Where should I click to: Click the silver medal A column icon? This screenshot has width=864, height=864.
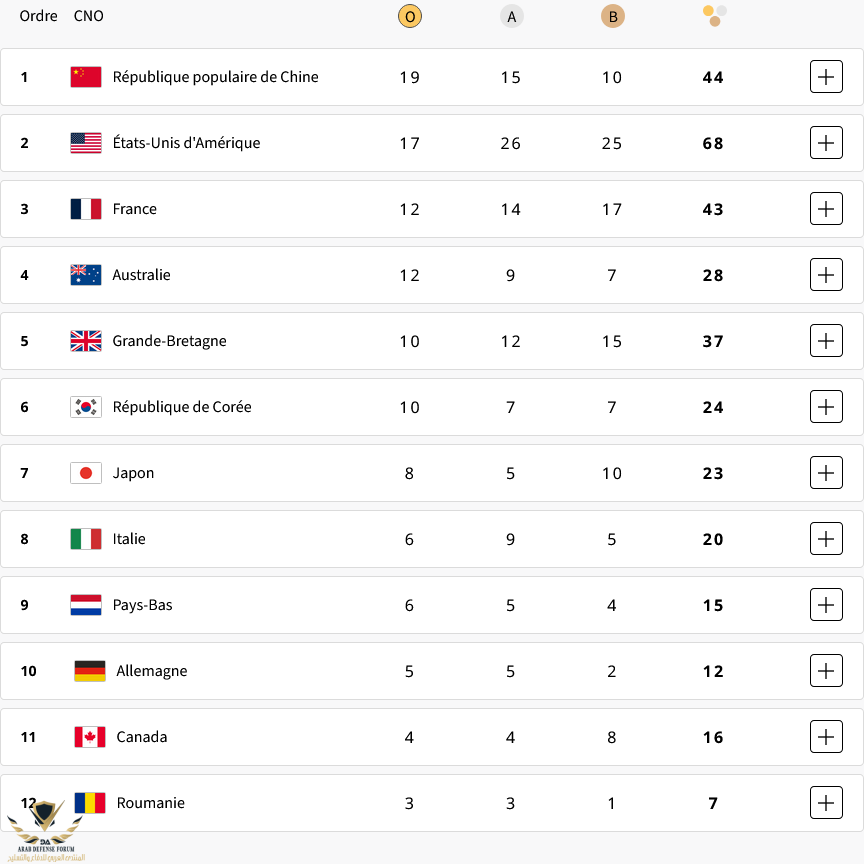[511, 17]
